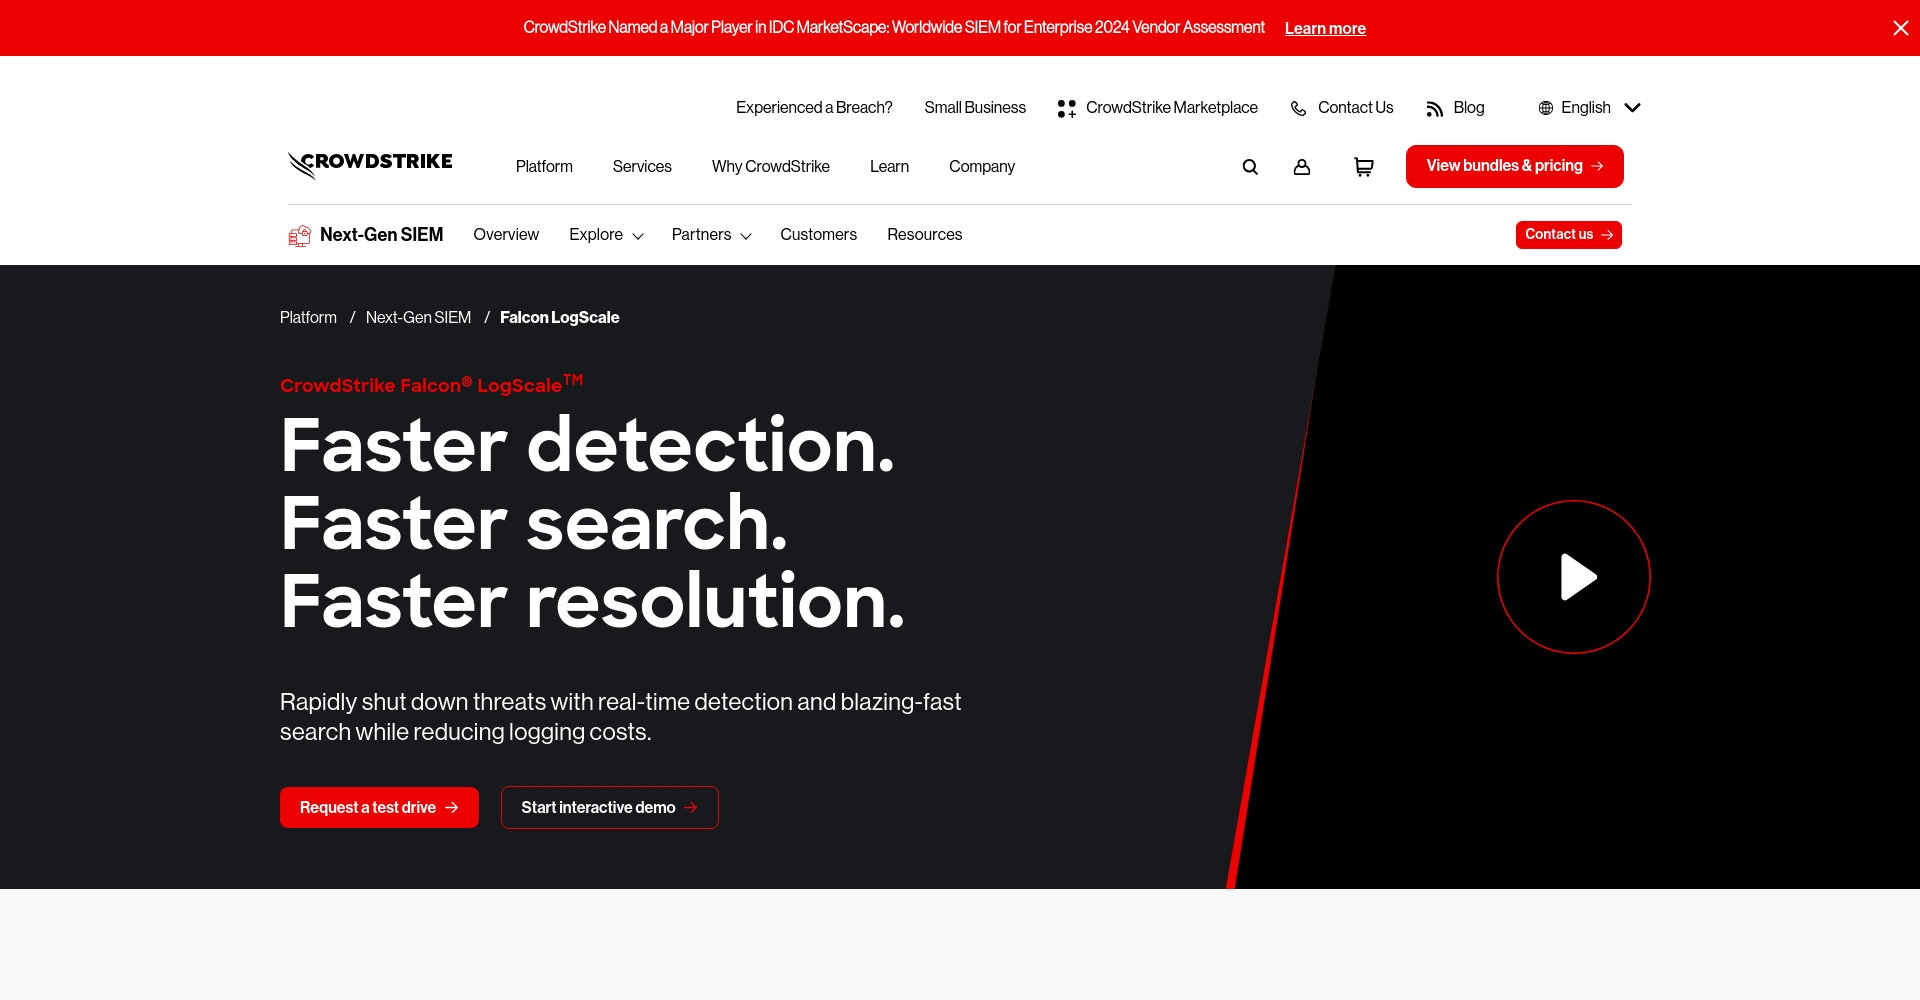Open the Blog link text

coord(1468,108)
